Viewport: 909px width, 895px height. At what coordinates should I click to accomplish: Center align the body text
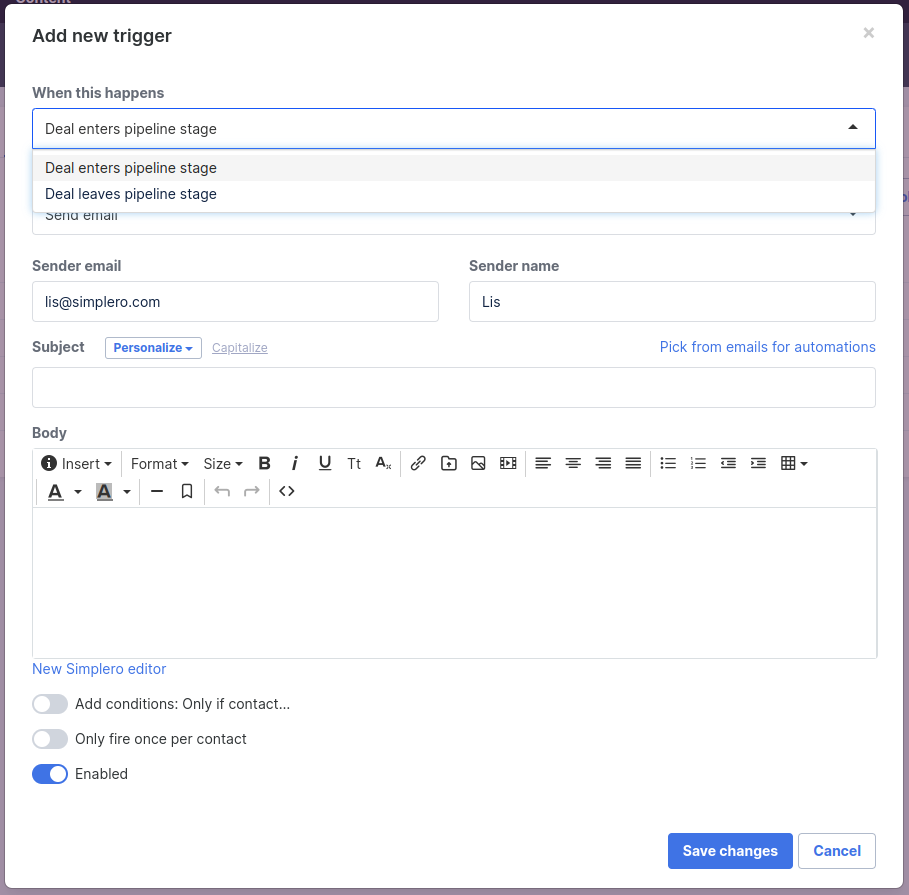[573, 463]
